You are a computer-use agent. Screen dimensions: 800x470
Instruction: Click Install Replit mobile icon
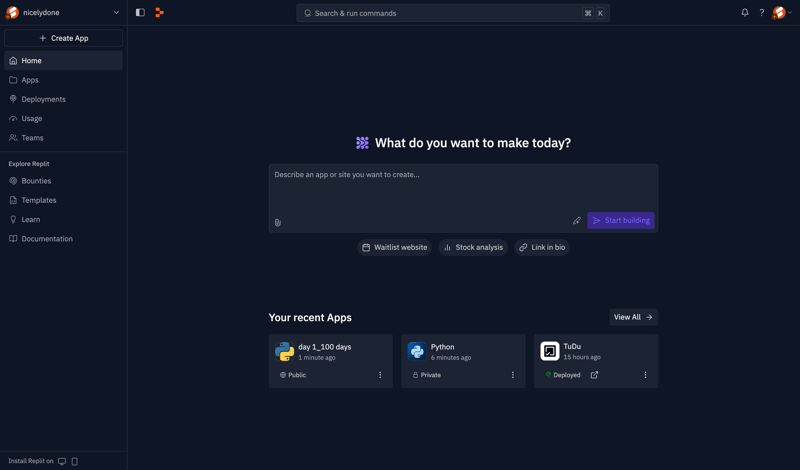click(74, 461)
